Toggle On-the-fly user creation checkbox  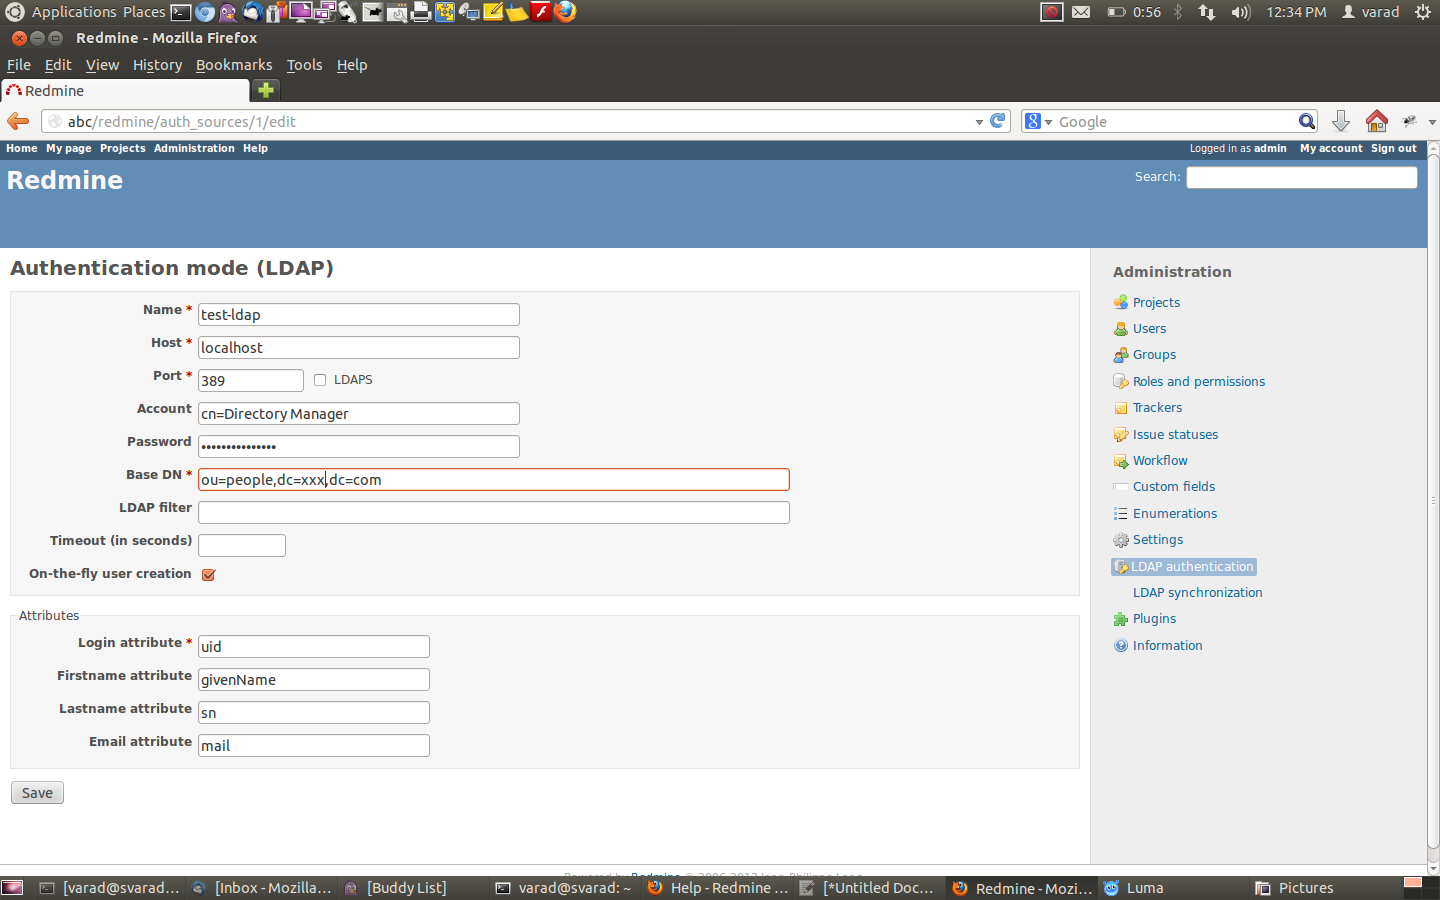pos(209,575)
